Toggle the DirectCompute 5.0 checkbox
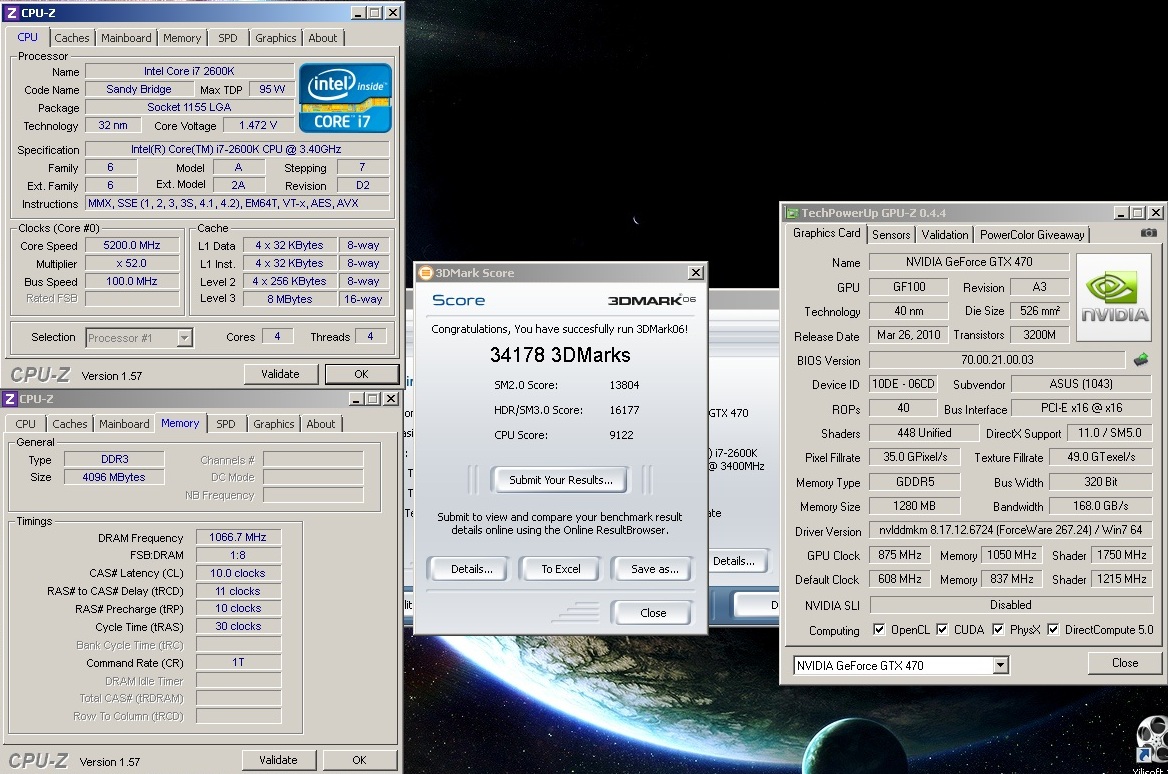The image size is (1168, 774). pos(1053,629)
